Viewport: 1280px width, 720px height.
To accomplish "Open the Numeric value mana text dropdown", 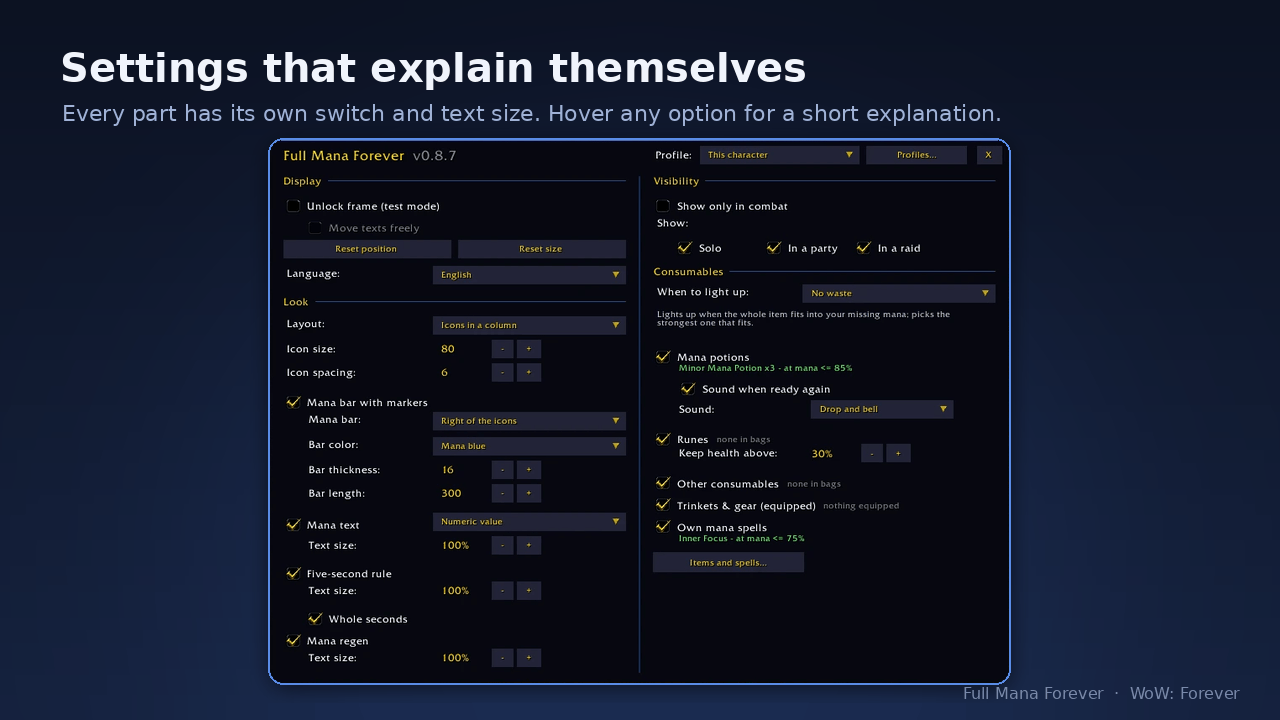I will pyautogui.click(x=529, y=521).
